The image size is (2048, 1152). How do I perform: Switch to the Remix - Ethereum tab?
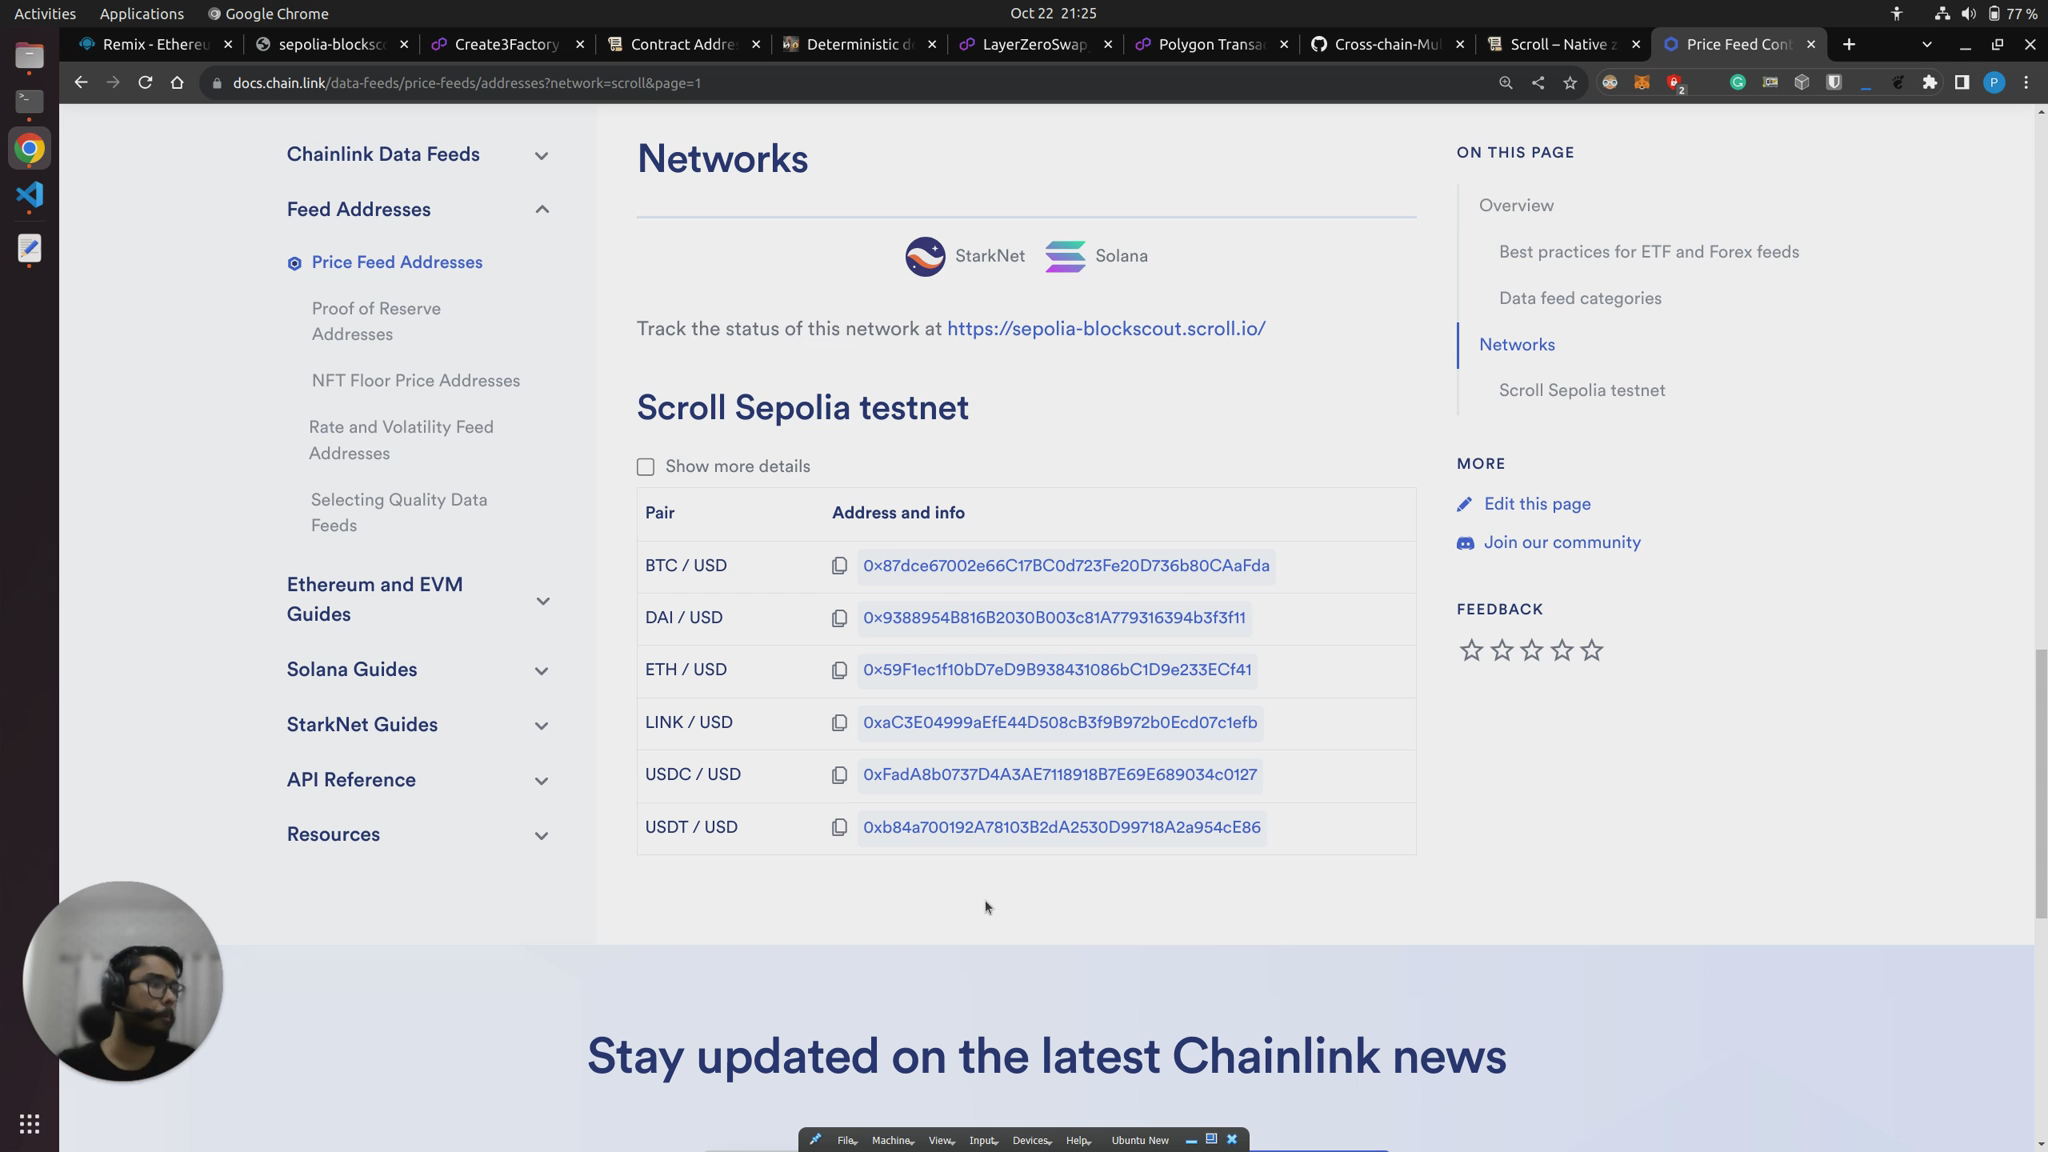156,44
